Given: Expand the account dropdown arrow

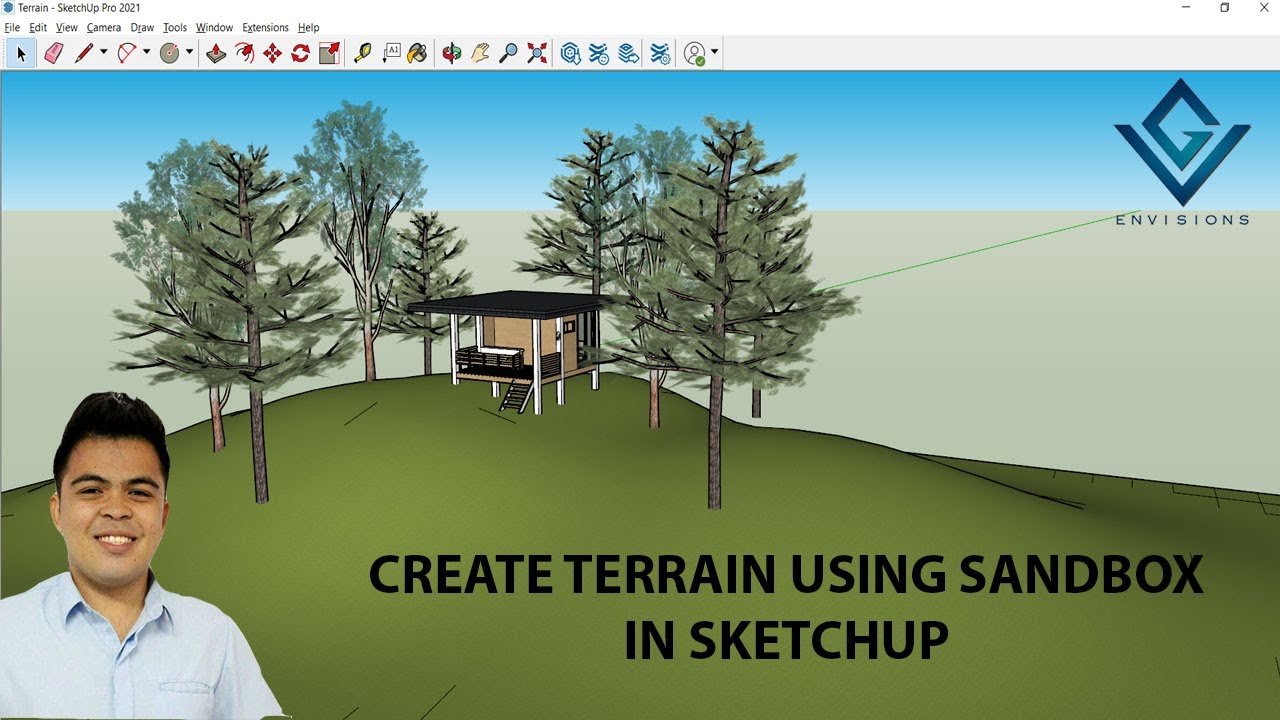Looking at the screenshot, I should pyautogui.click(x=714, y=53).
